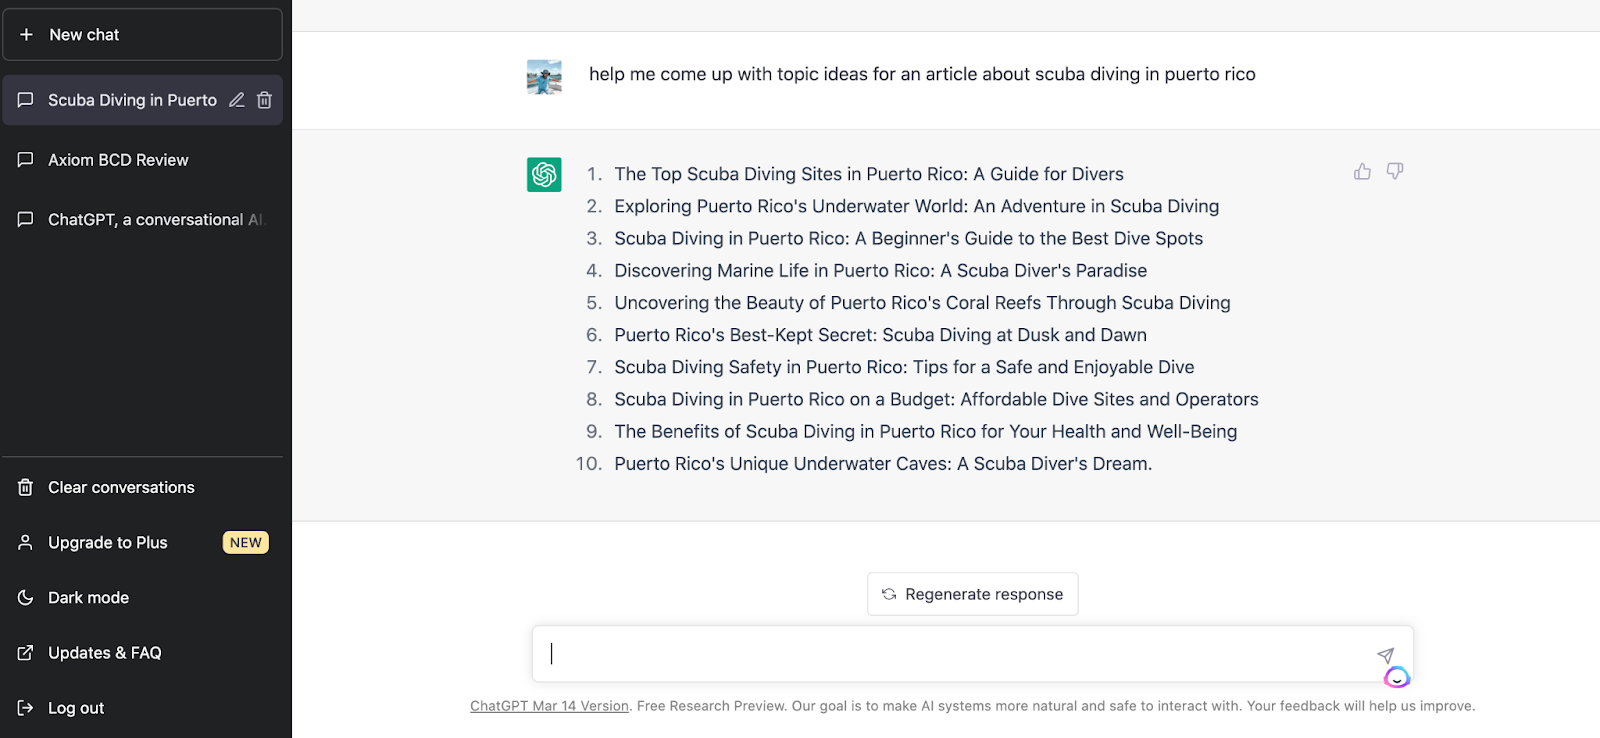Delete Scuba Diving chat with trash icon
The height and width of the screenshot is (738, 1600).
[x=264, y=100]
